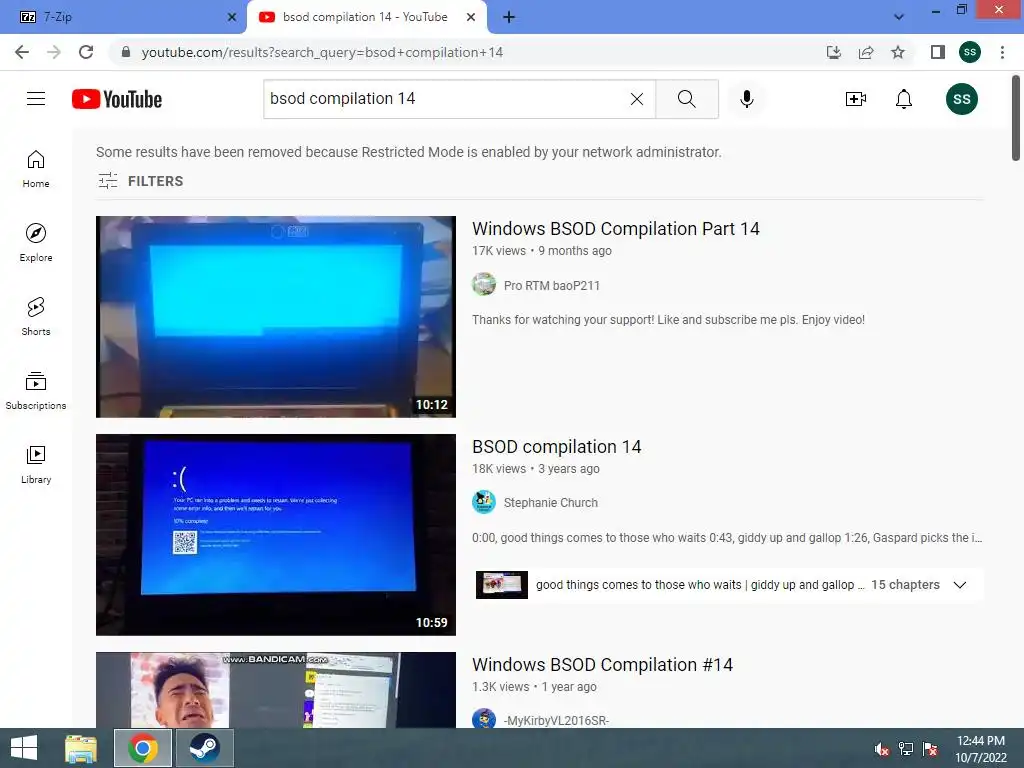Screen dimensions: 1024x768
Task: Click the address bar URL
Action: pos(322,52)
